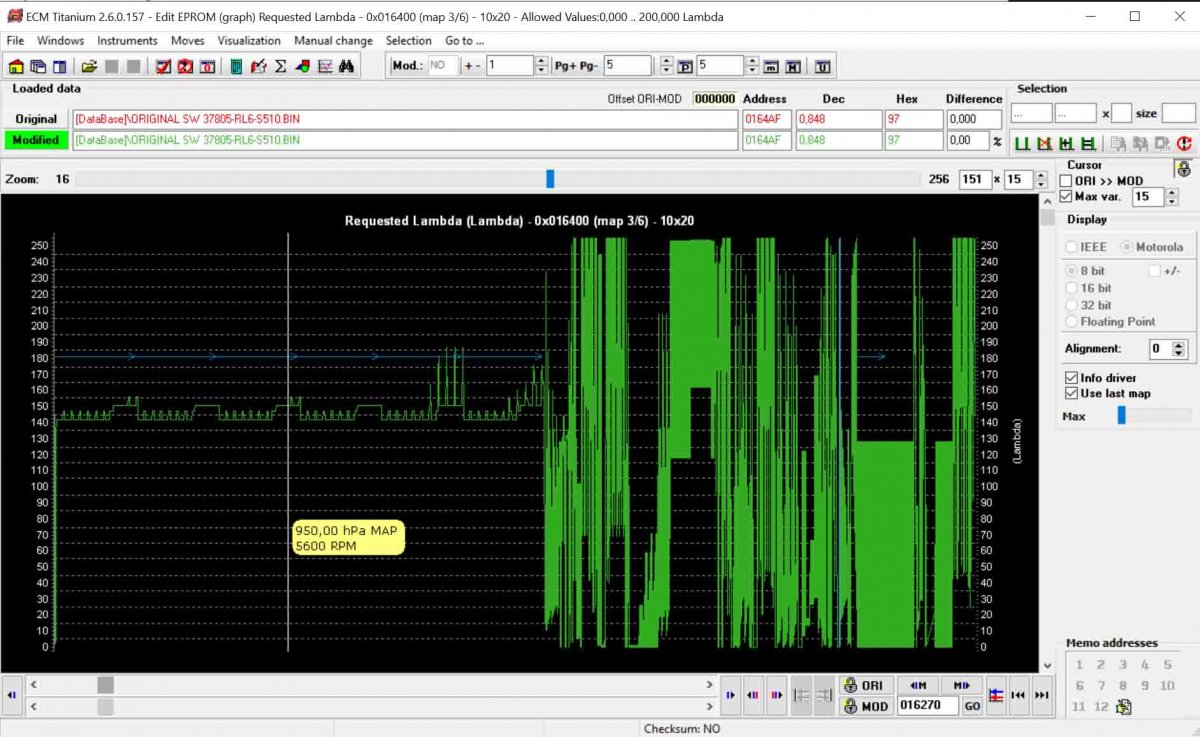1200x737 pixels.
Task: Increase the +- value spinner
Action: [541, 62]
